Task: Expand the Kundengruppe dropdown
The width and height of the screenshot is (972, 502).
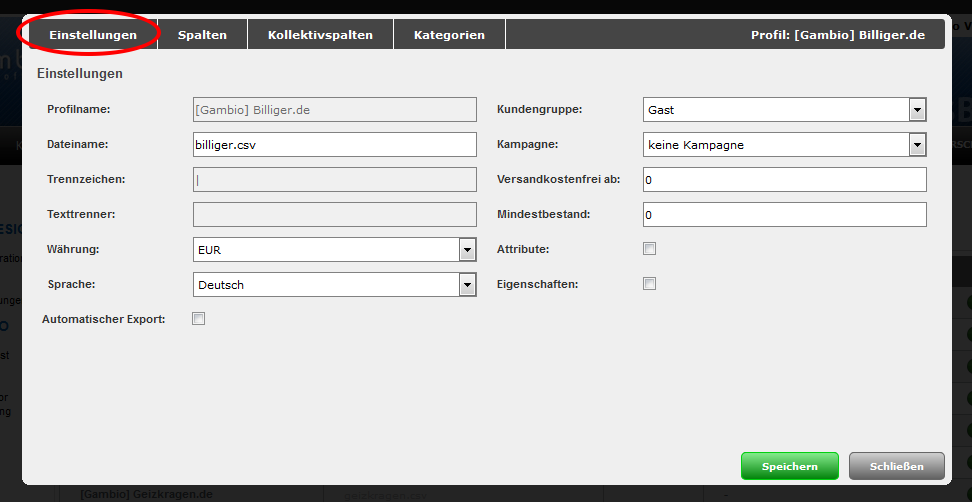Action: (784, 110)
